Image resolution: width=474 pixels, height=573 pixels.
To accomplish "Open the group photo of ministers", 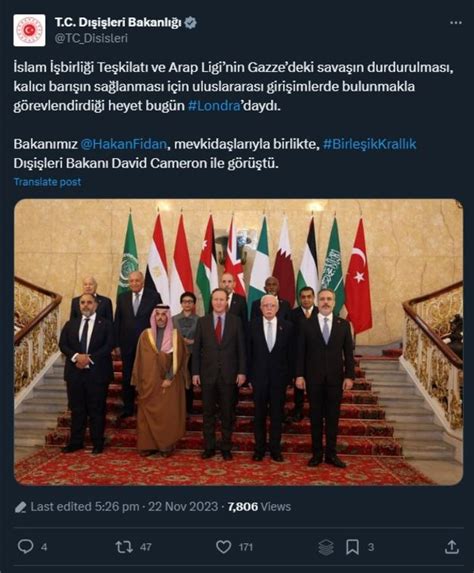I will click(238, 342).
